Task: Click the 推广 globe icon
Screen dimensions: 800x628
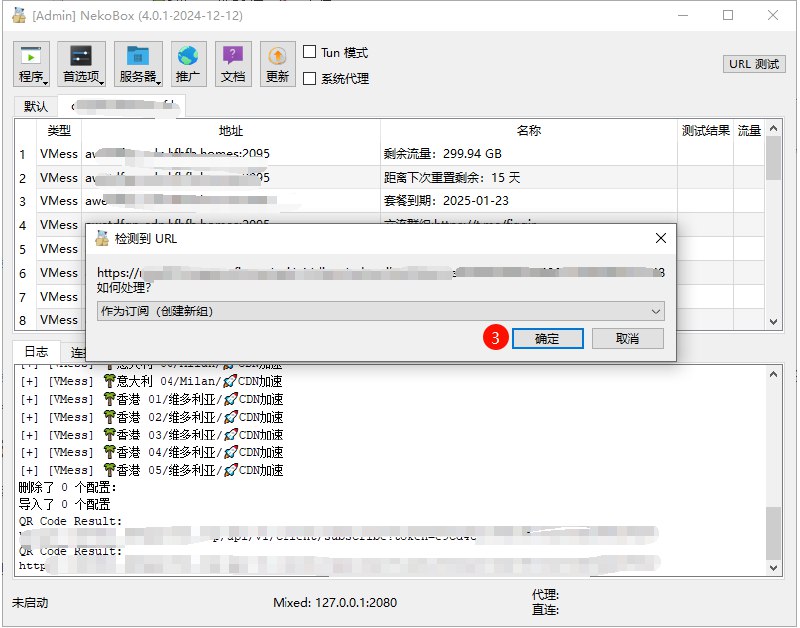Action: coord(189,62)
